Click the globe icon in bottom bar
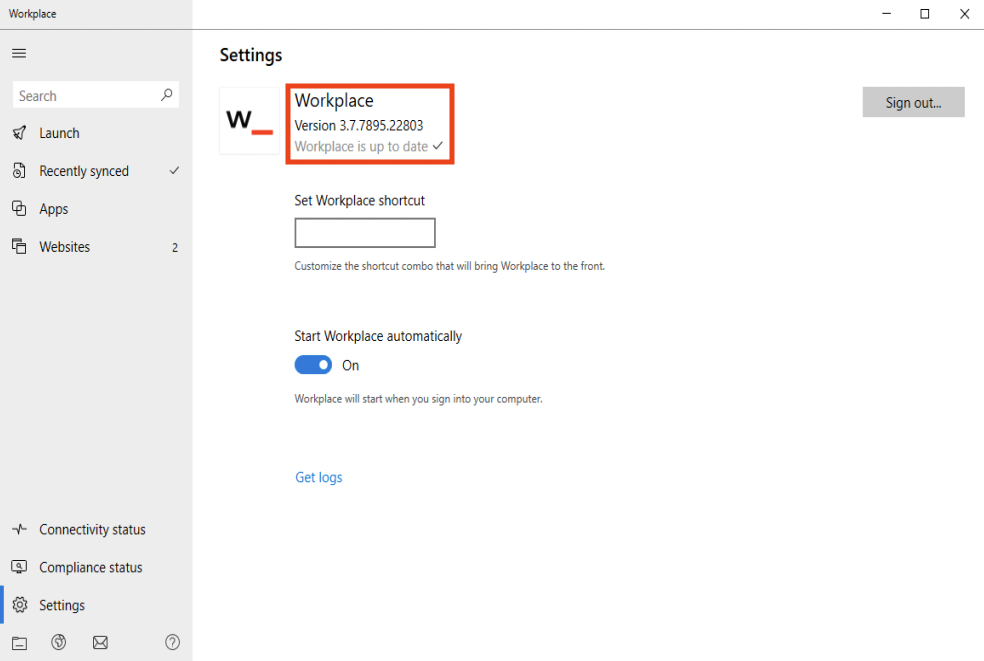This screenshot has height=661, width=984. (58, 642)
